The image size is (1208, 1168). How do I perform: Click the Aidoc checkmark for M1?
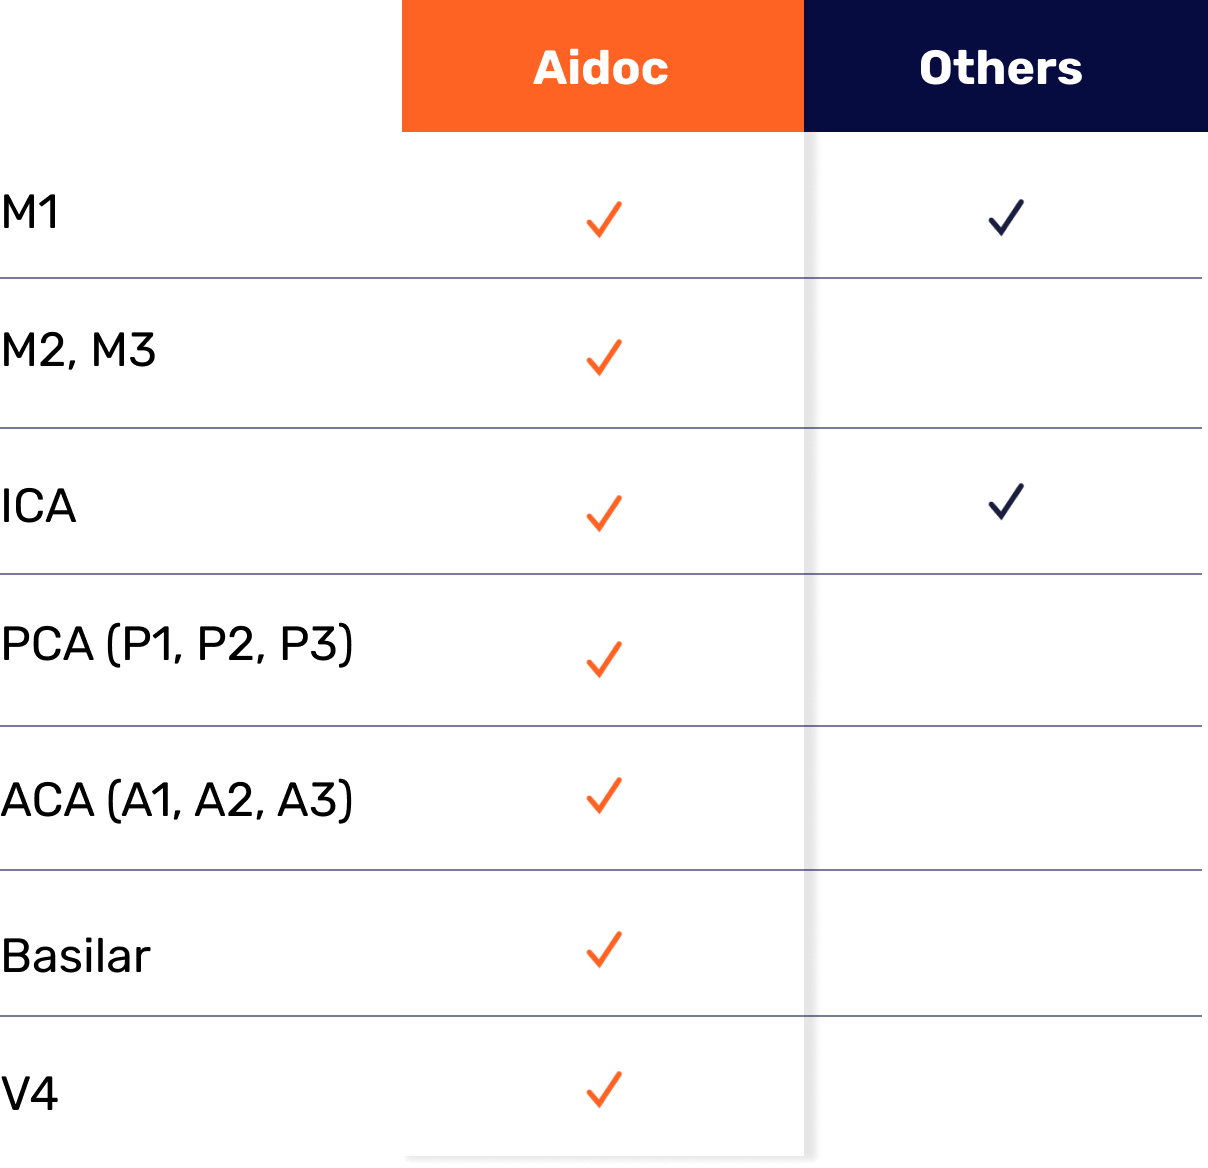tap(604, 219)
